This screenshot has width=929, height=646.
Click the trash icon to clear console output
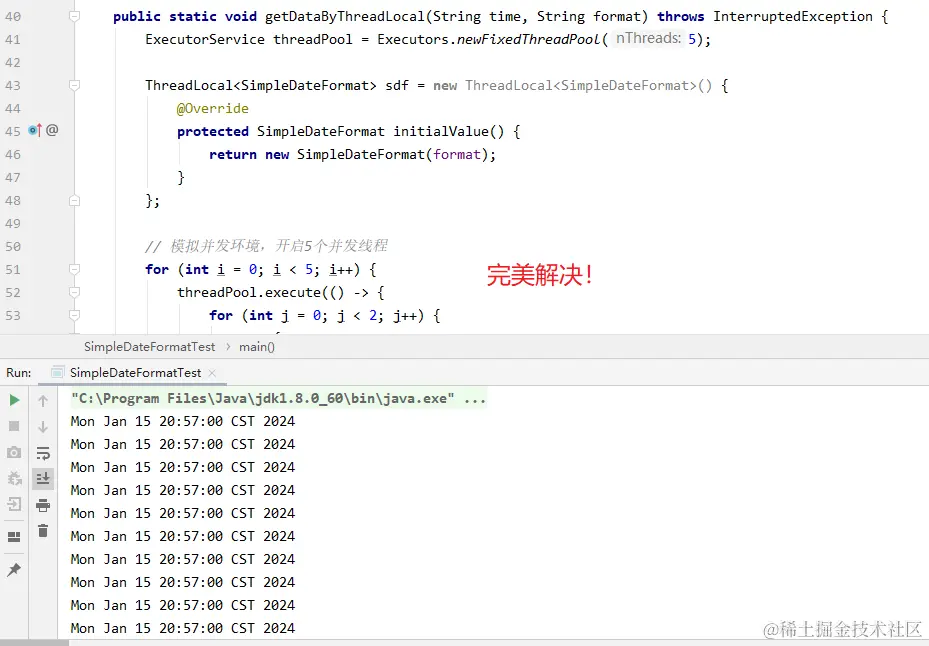coord(41,531)
